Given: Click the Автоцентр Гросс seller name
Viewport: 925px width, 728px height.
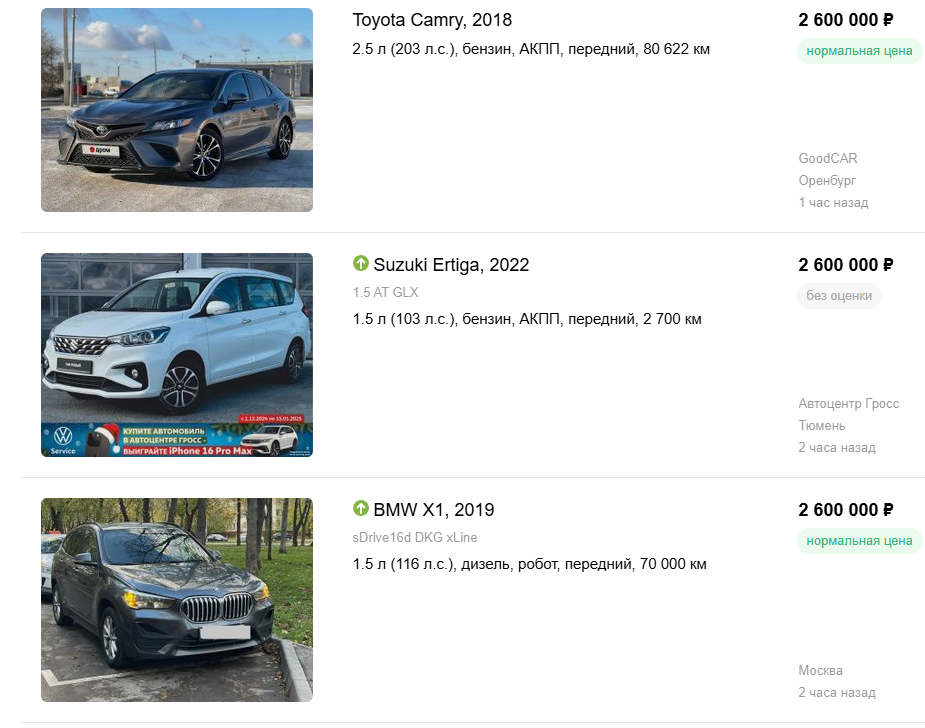Looking at the screenshot, I should pyautogui.click(x=848, y=404).
